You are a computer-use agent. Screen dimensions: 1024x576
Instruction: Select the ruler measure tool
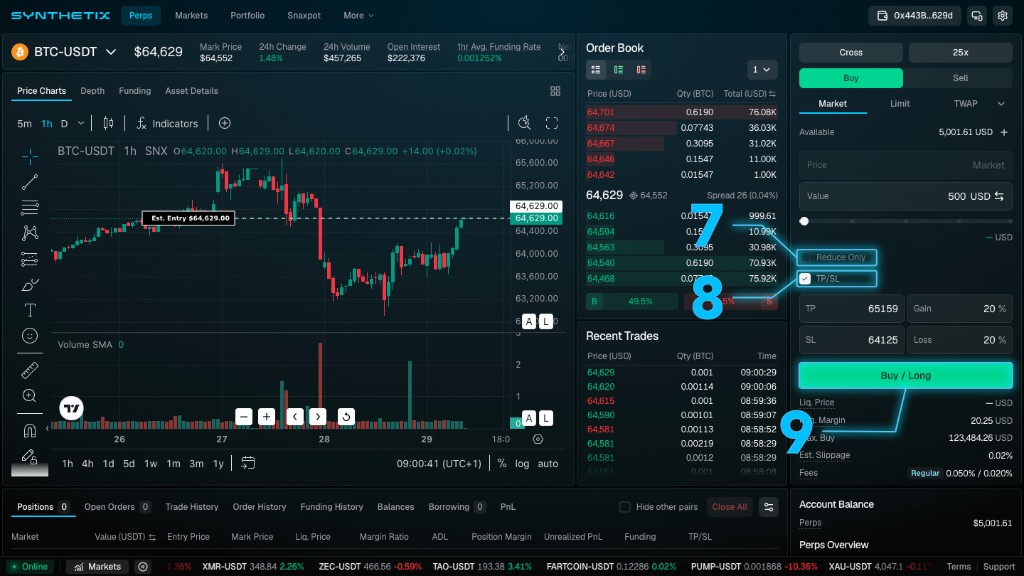click(29, 370)
